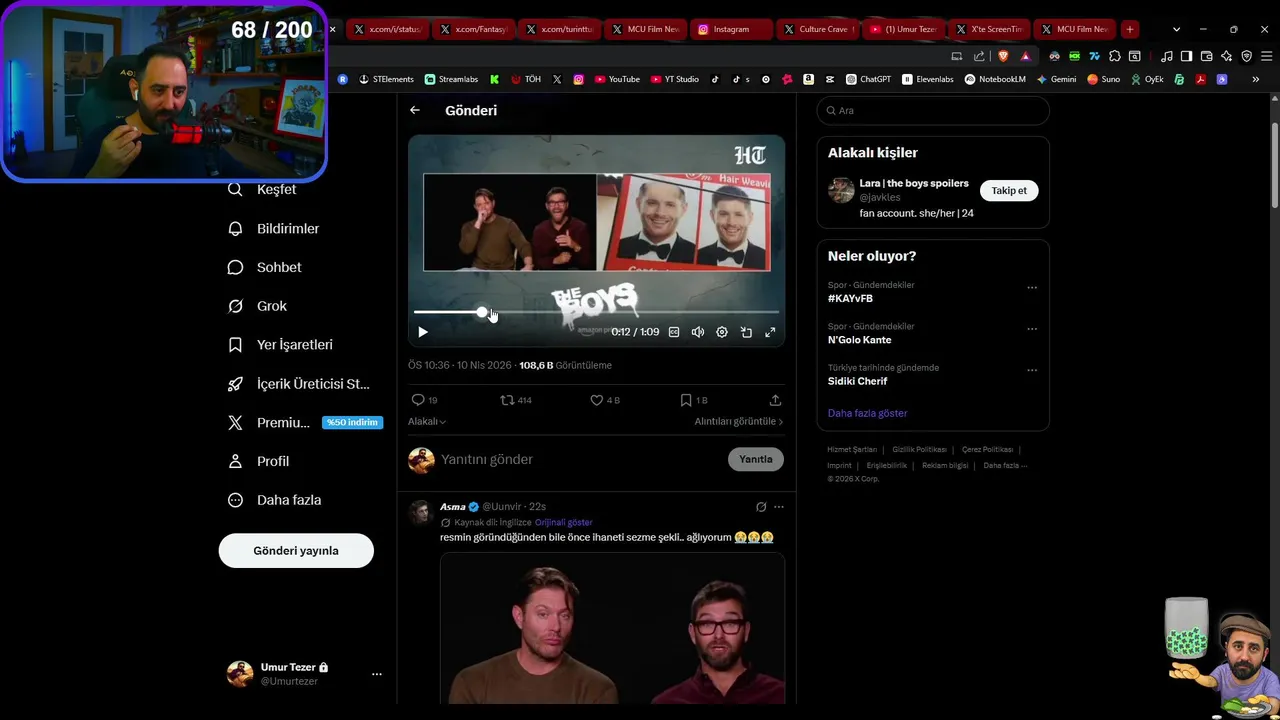Seek on the video progress bar
The height and width of the screenshot is (720, 1280).
point(596,313)
